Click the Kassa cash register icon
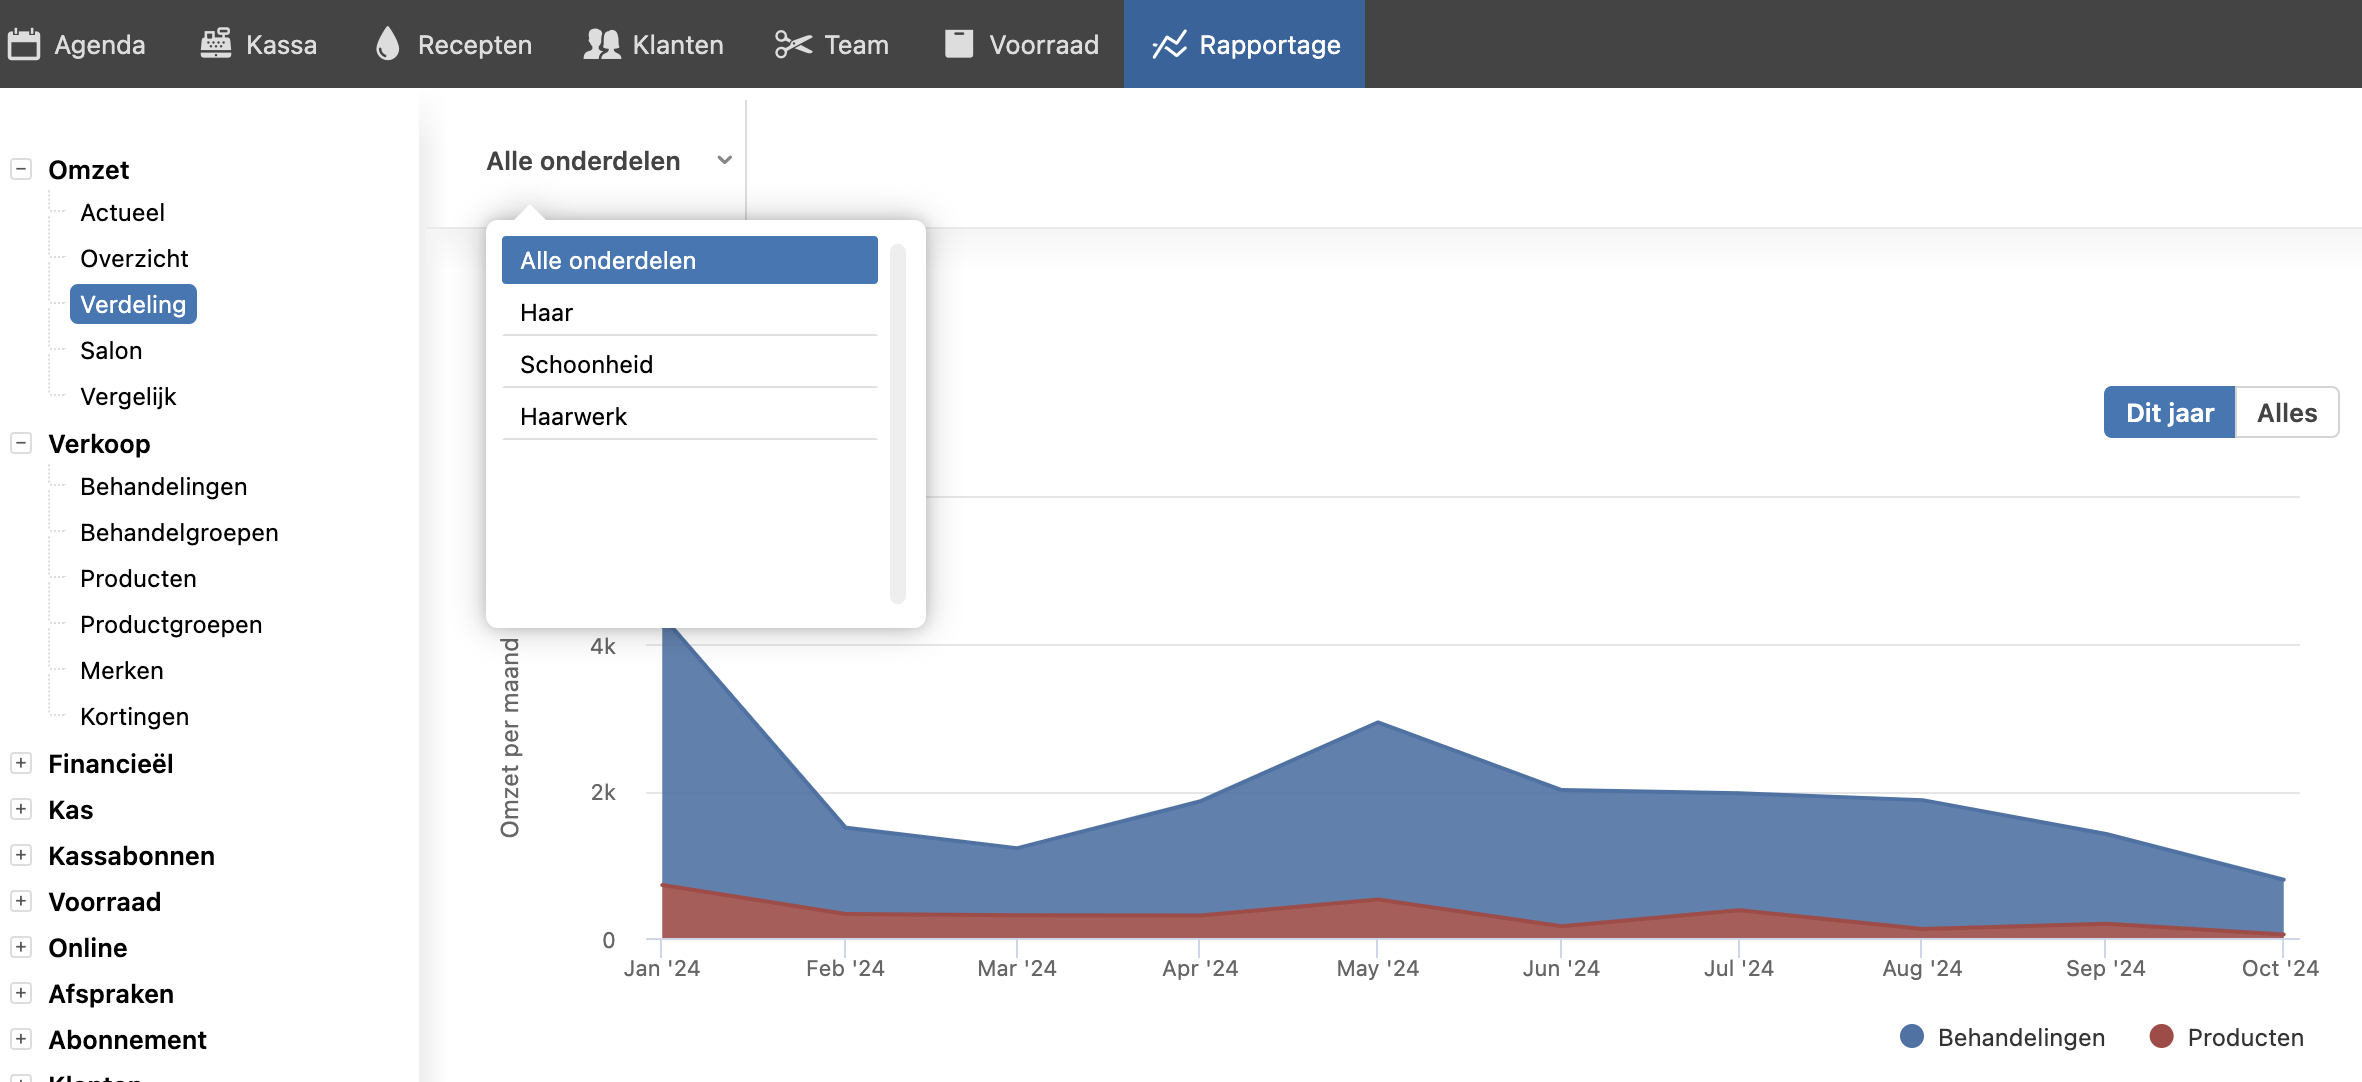Viewport: 2362px width, 1082px height. pyautogui.click(x=215, y=44)
